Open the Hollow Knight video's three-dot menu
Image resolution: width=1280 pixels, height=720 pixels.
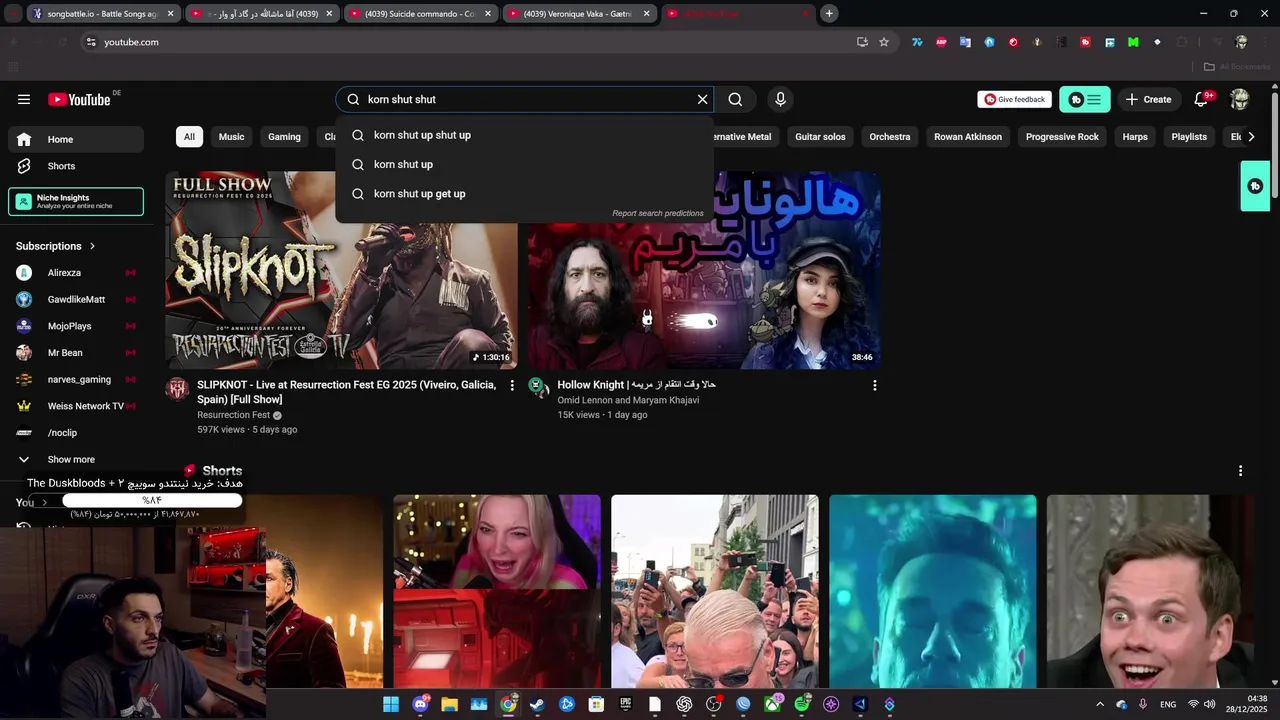875,385
